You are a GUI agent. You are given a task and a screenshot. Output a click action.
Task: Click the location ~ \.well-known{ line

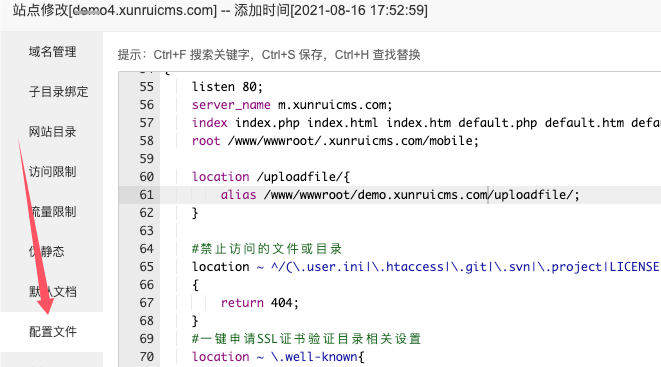[x=278, y=357]
